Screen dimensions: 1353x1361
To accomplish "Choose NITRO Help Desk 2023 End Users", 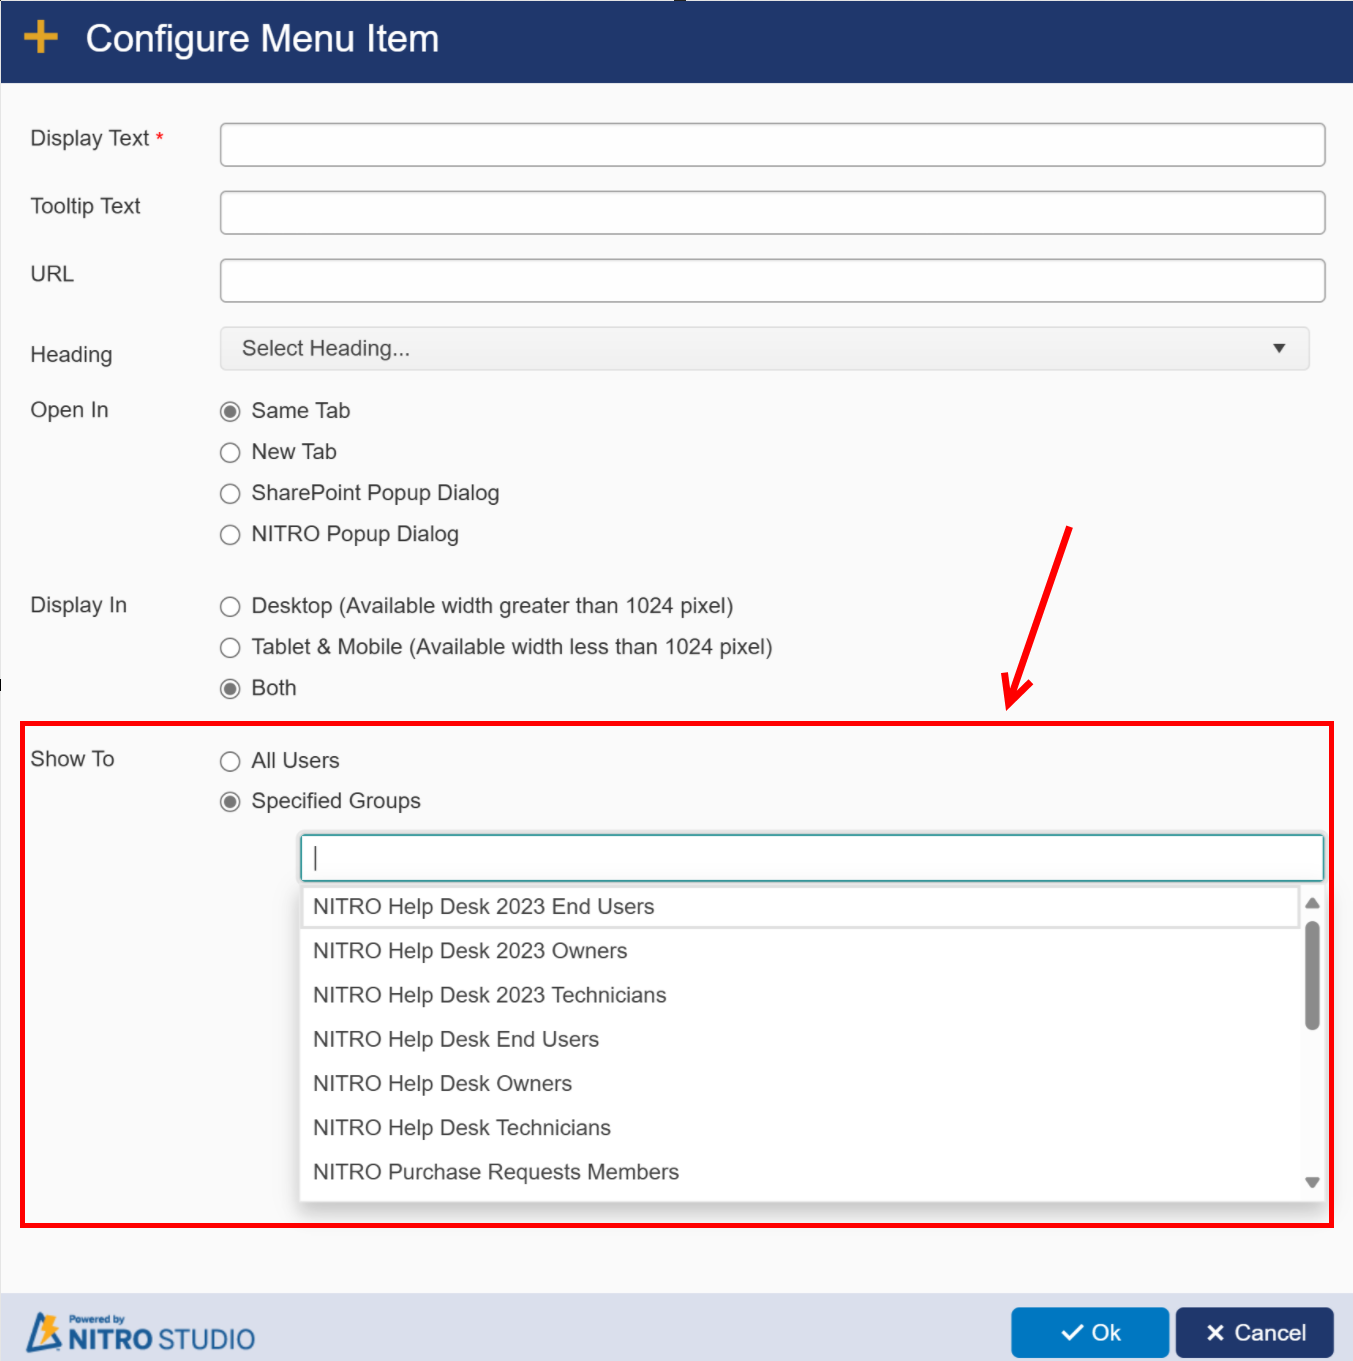I will pos(799,907).
